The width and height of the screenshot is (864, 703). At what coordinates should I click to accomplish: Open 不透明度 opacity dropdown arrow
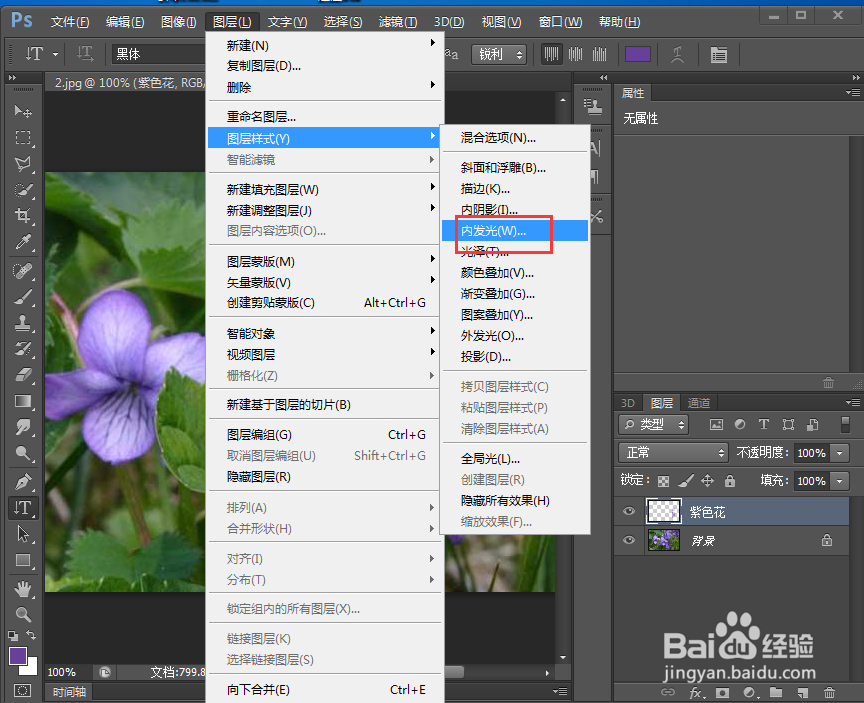point(839,453)
